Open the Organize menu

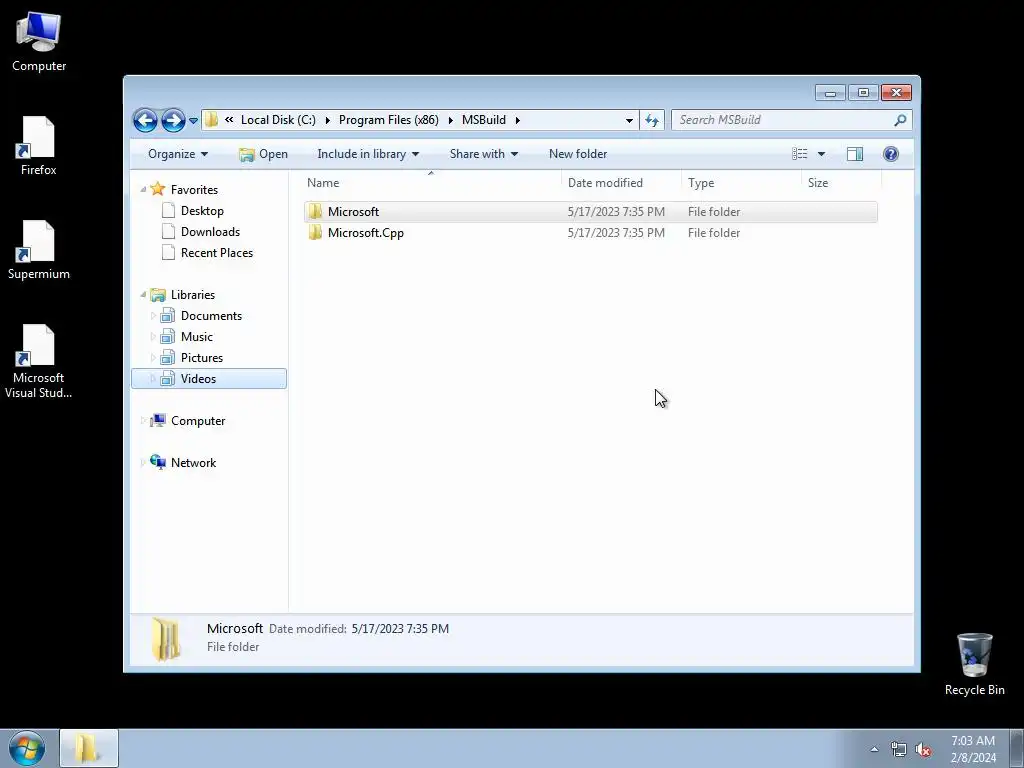tap(178, 154)
